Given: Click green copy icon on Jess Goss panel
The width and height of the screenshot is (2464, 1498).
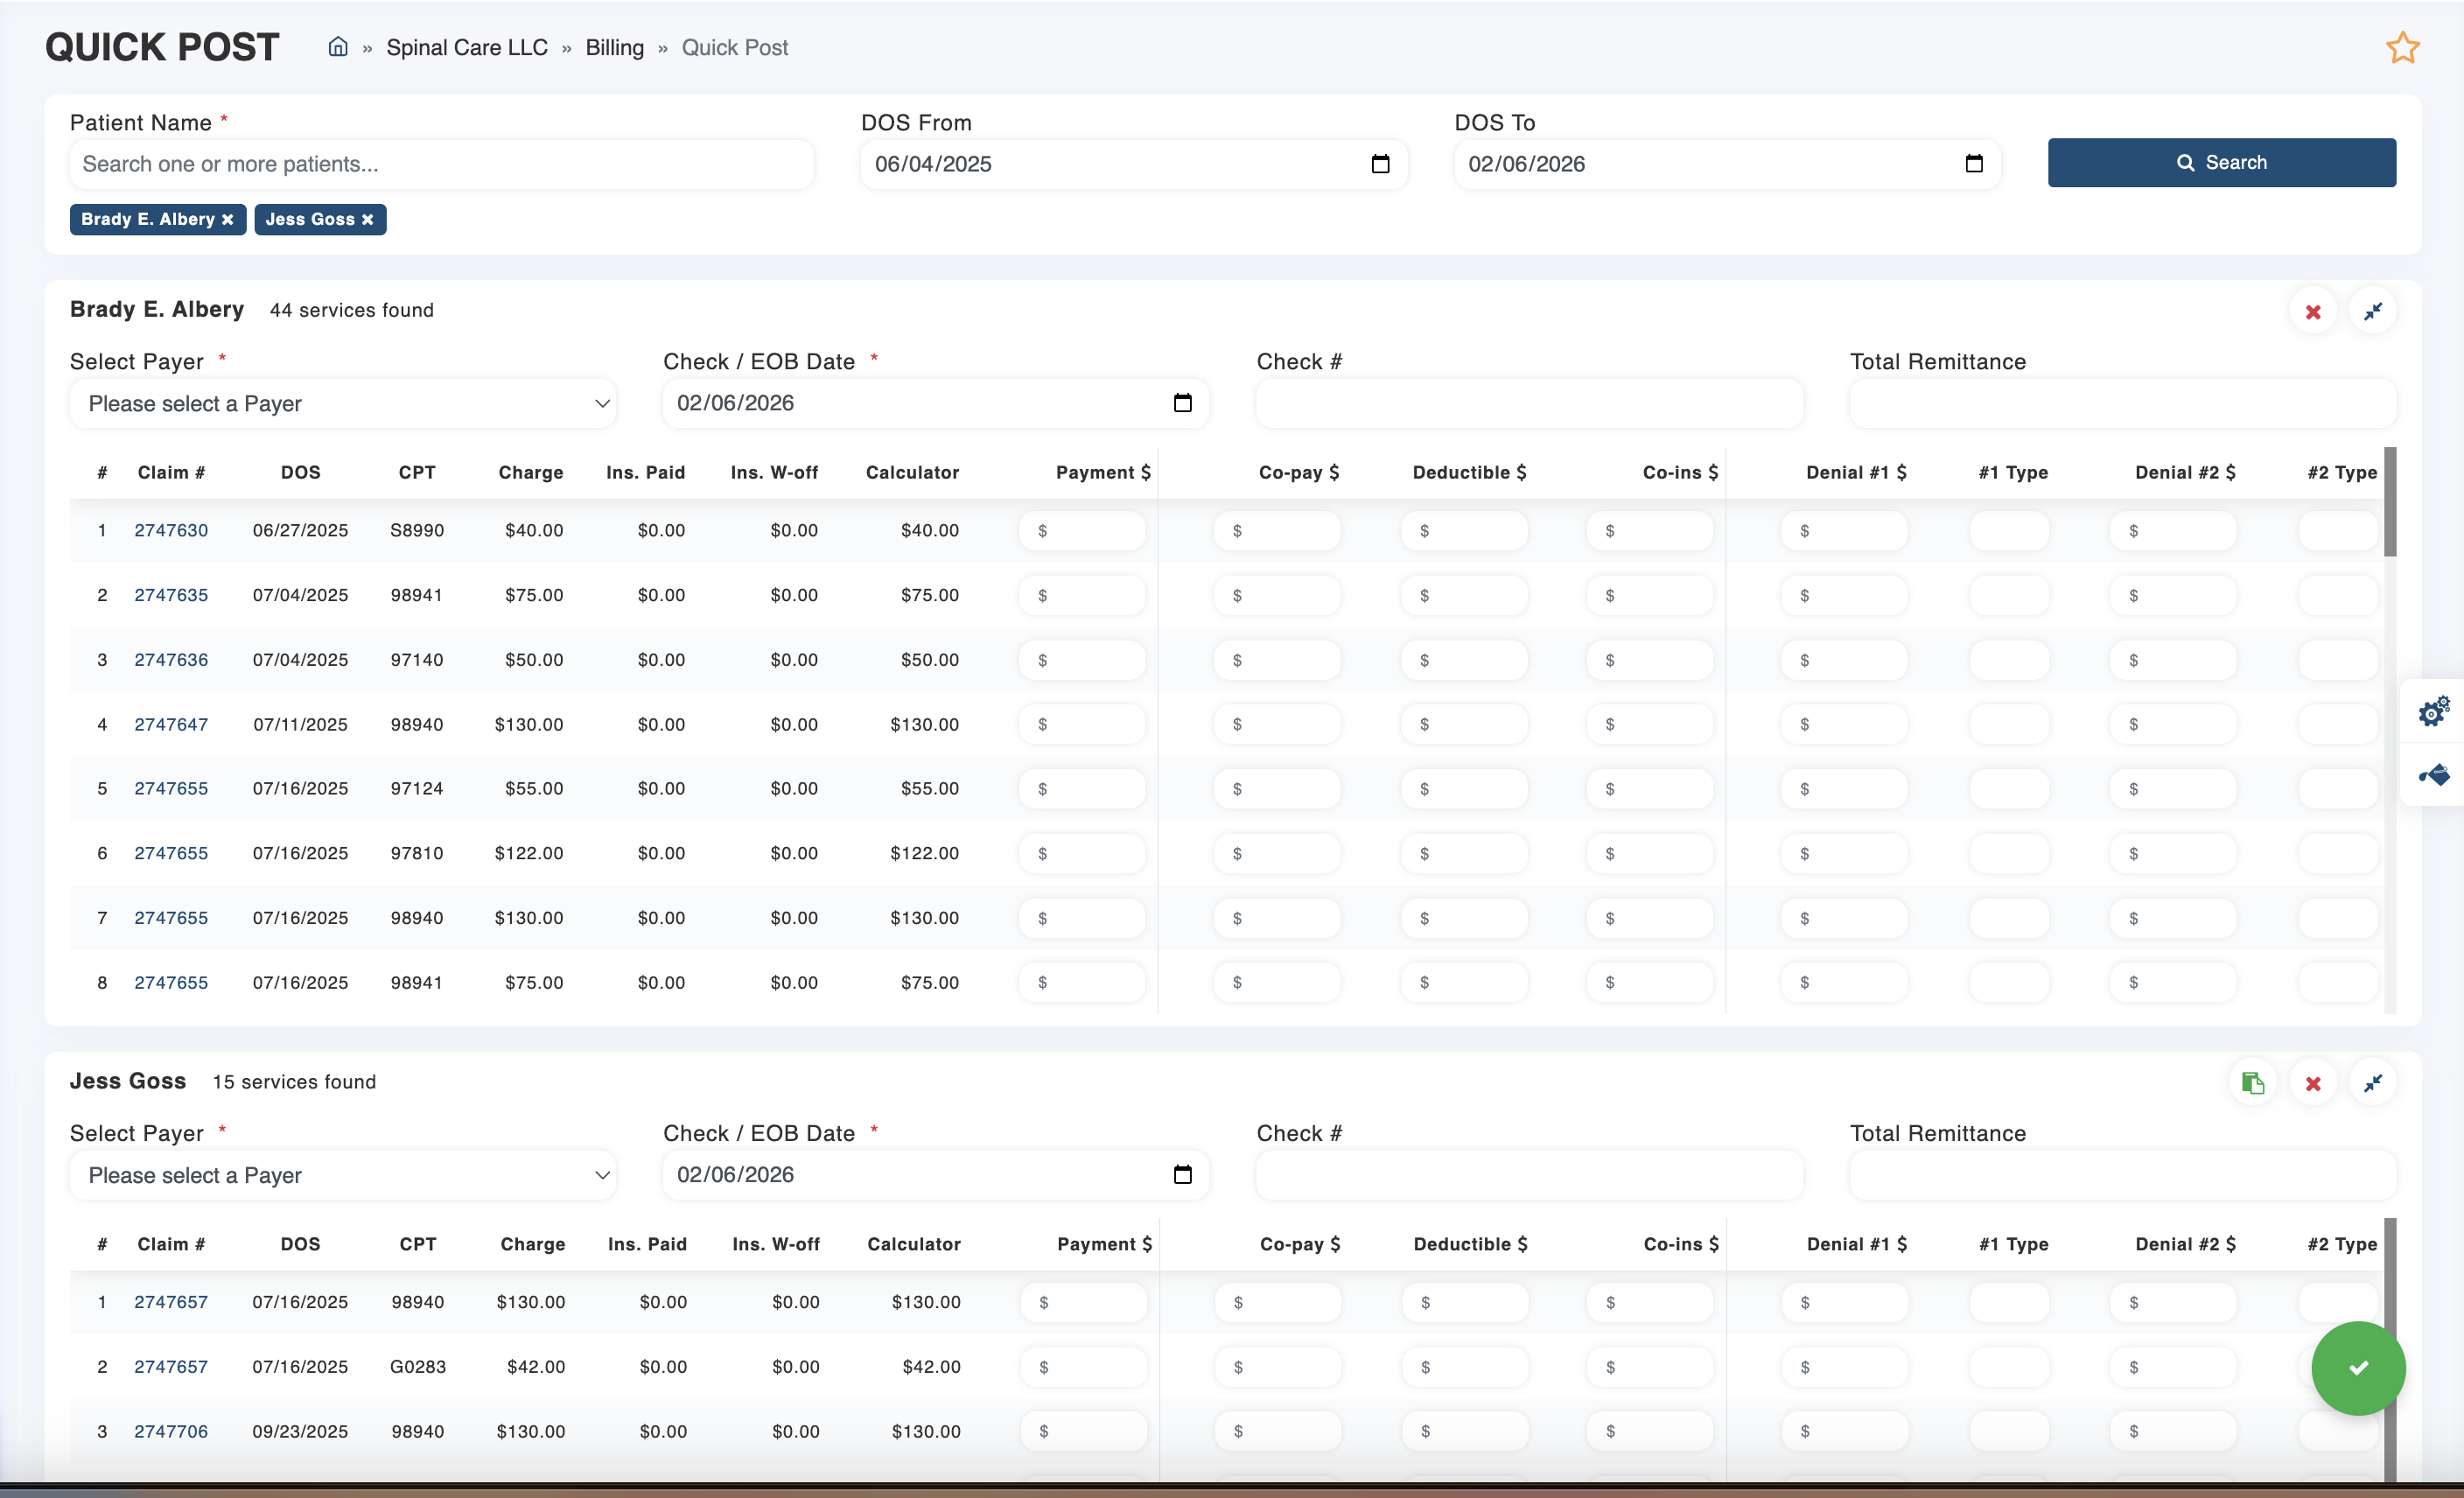Looking at the screenshot, I should pyautogui.click(x=2252, y=1083).
